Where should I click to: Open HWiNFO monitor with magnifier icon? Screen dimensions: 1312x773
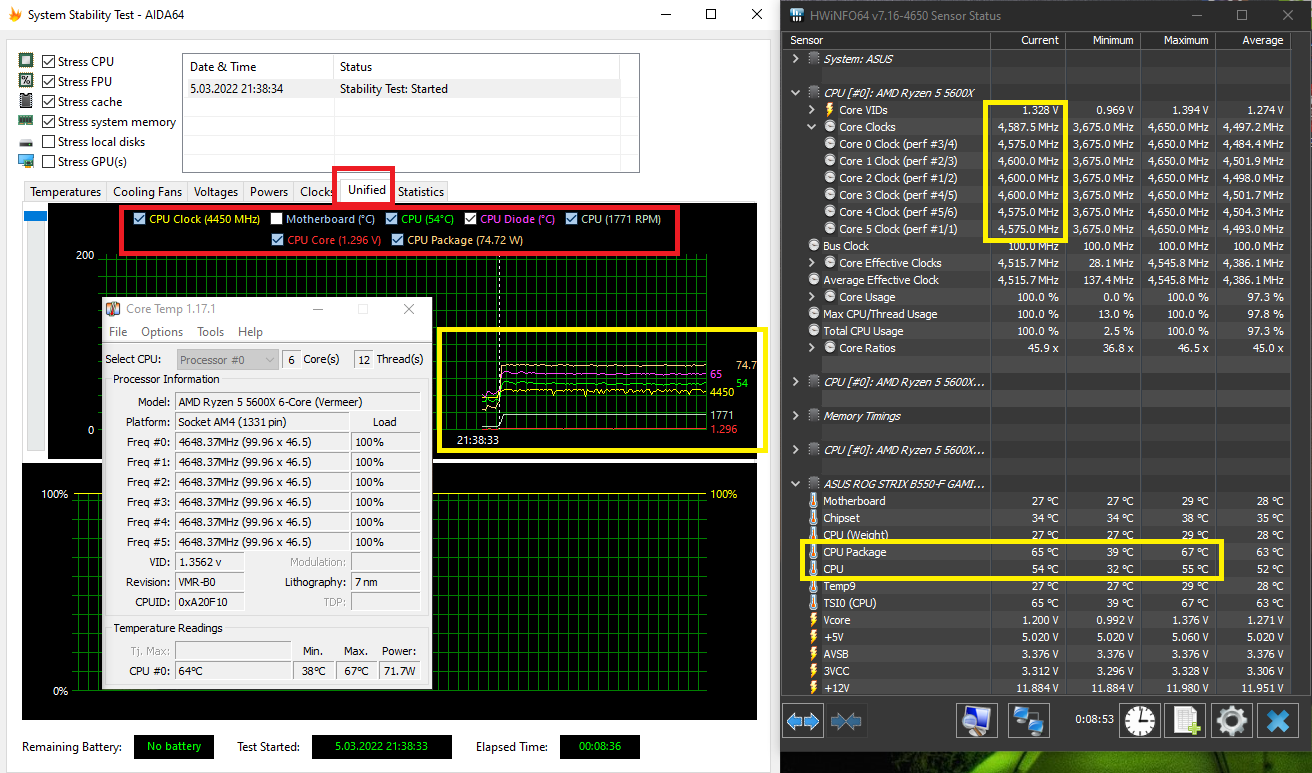coord(977,720)
